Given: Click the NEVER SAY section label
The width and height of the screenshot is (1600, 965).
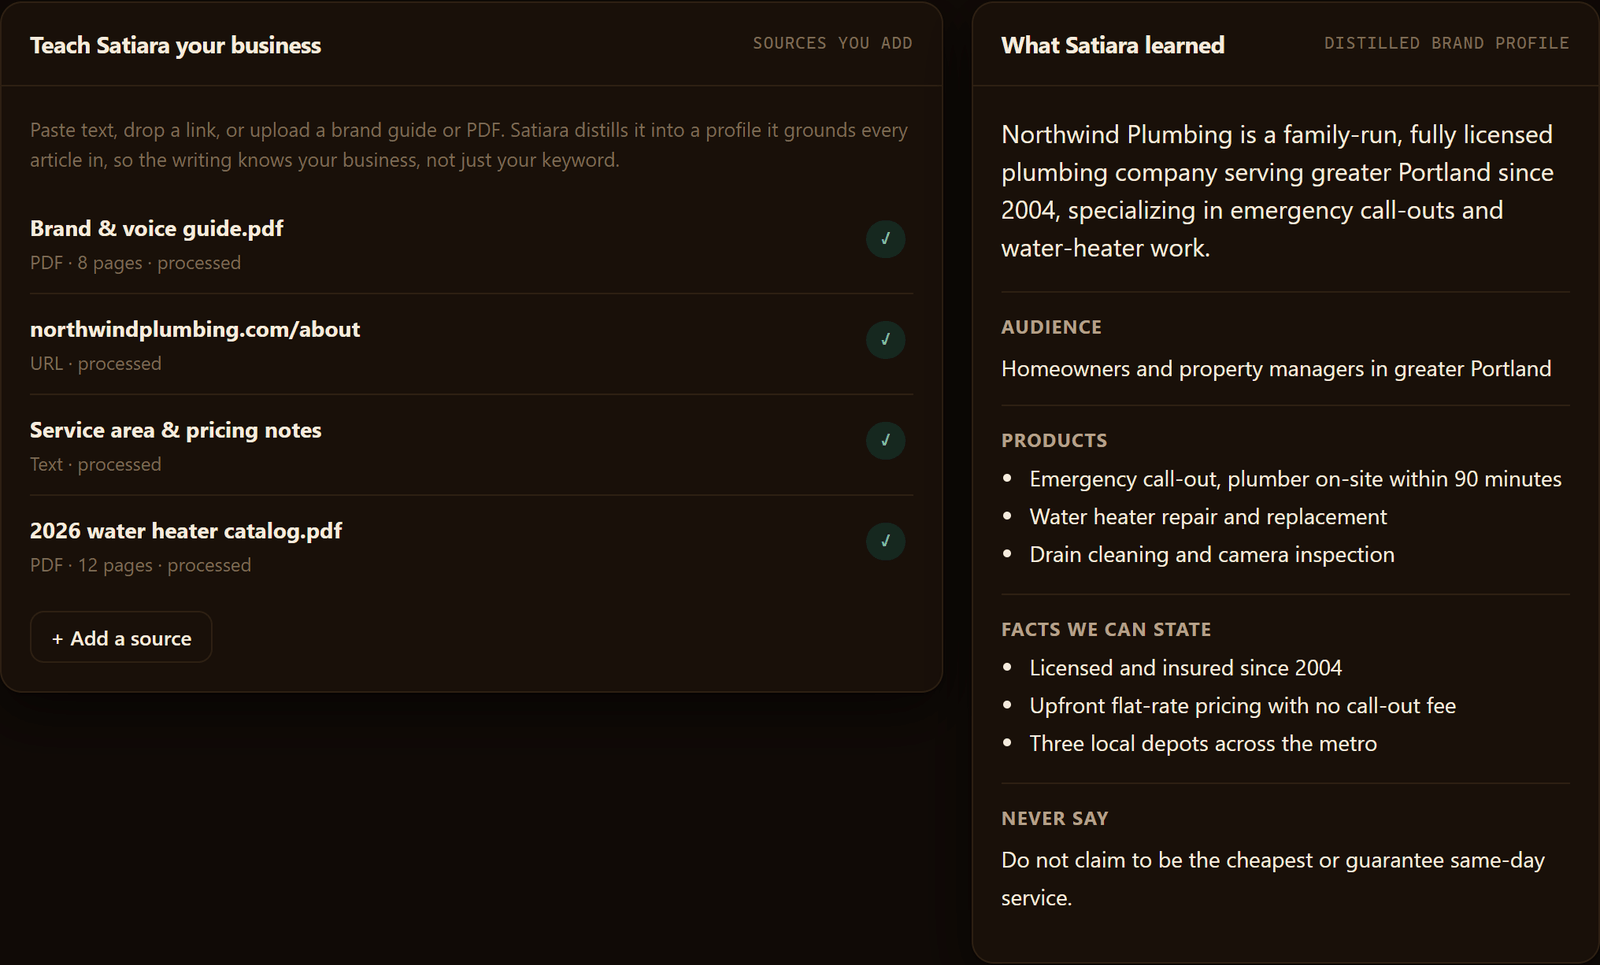Looking at the screenshot, I should [x=1054, y=818].
